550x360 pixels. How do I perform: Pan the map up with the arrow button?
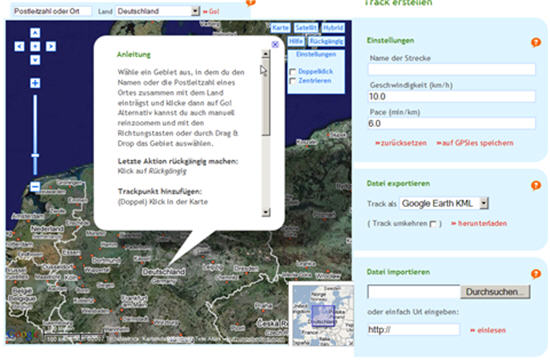click(35, 33)
